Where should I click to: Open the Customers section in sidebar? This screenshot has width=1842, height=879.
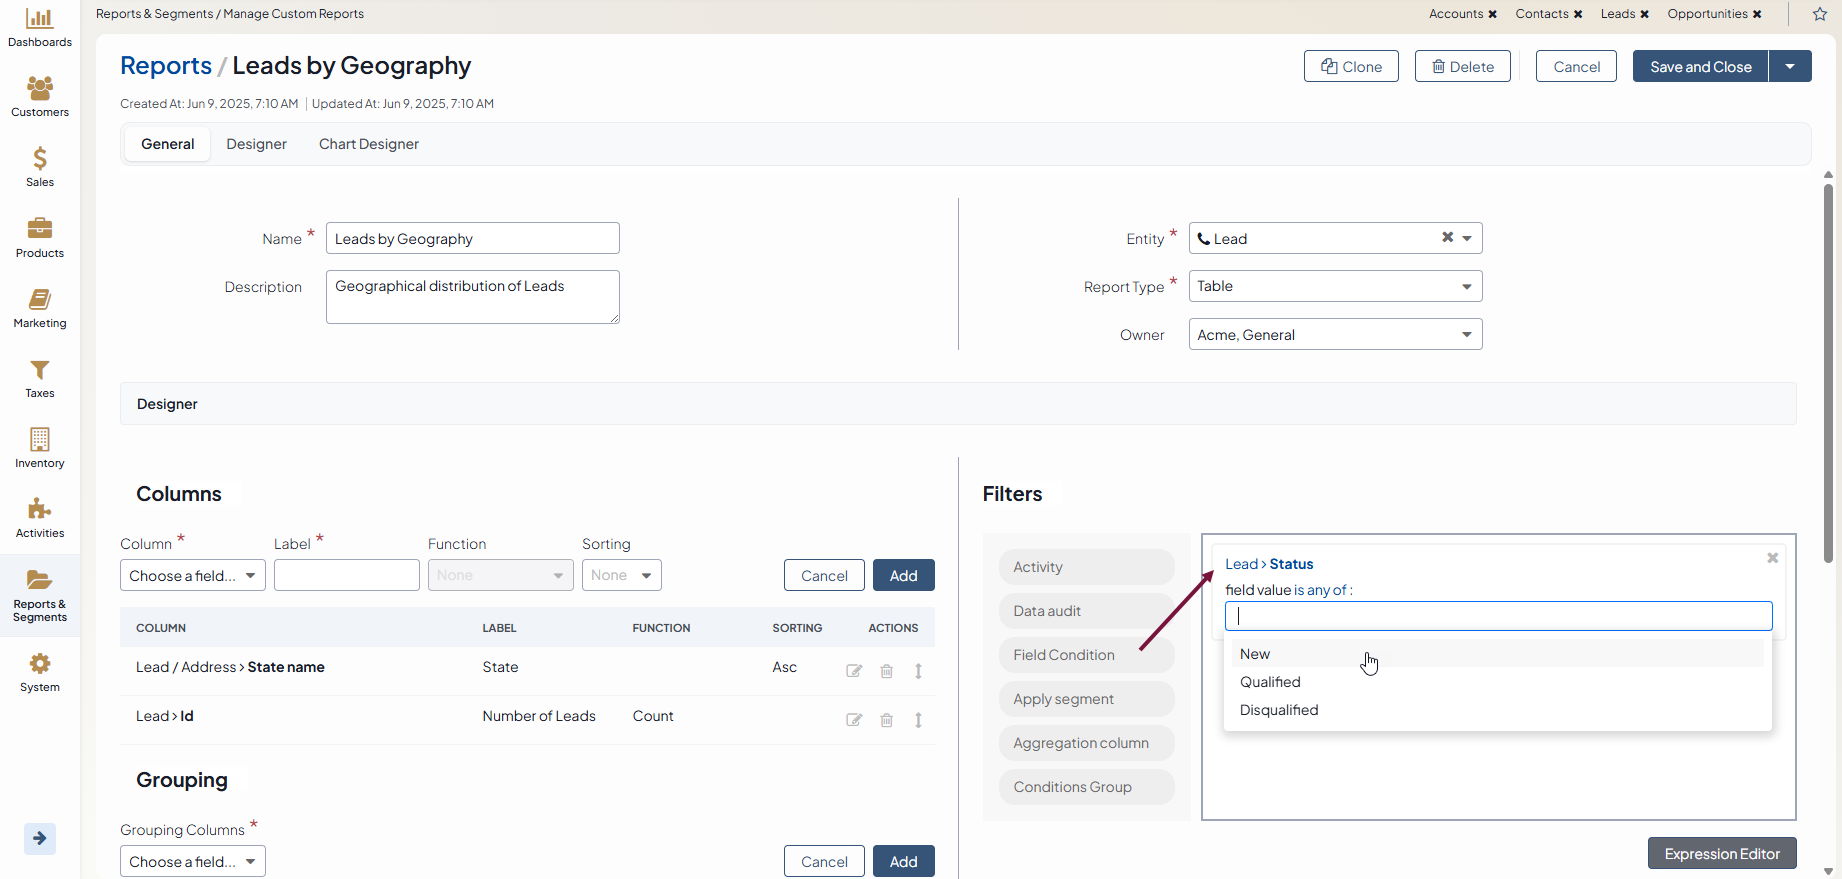[x=40, y=97]
